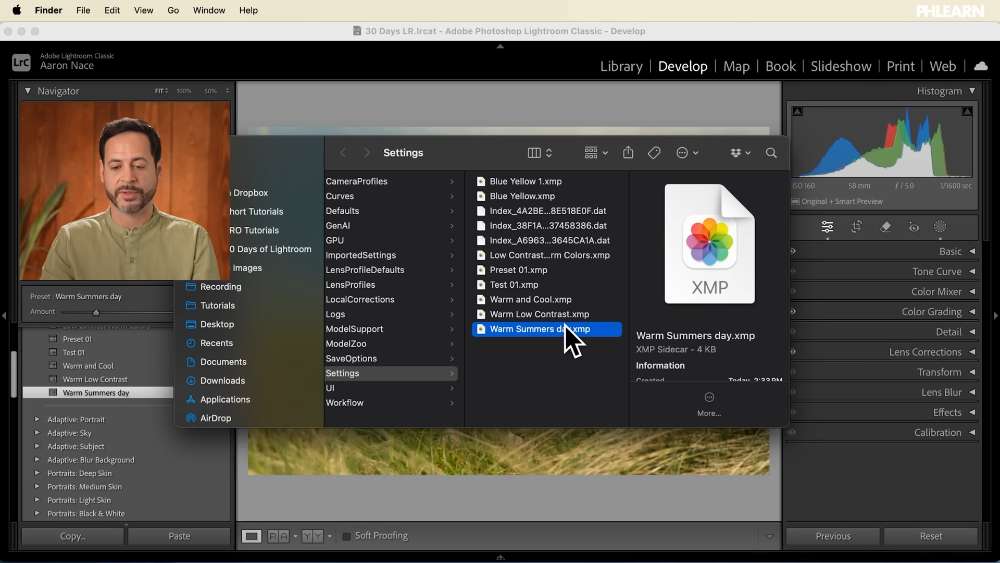This screenshot has width=1000, height=563.
Task: Enable the Soft Proofing checkbox
Action: (x=346, y=536)
